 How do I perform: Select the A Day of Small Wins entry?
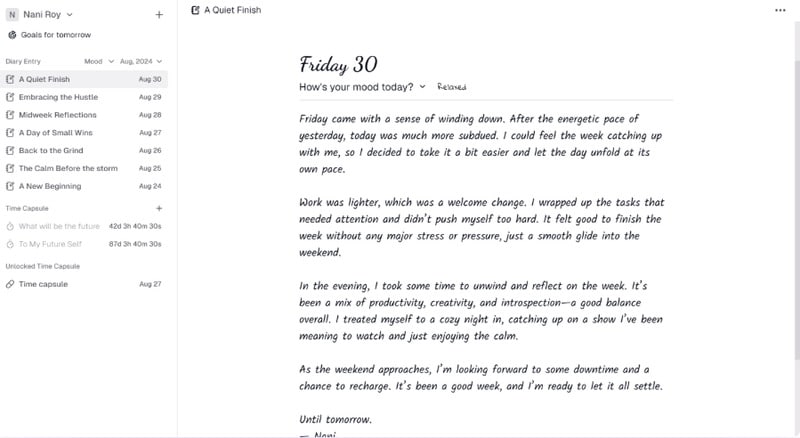(x=56, y=133)
